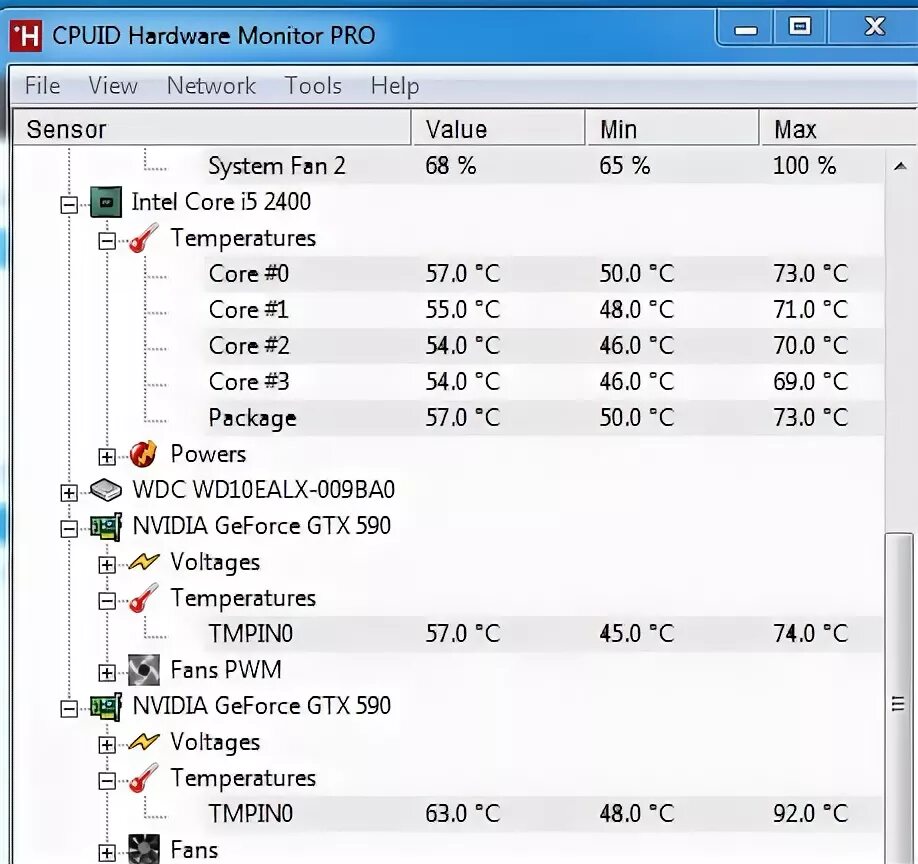The image size is (918, 864).
Task: Minimize the Hardware Monitor window
Action: click(x=745, y=28)
